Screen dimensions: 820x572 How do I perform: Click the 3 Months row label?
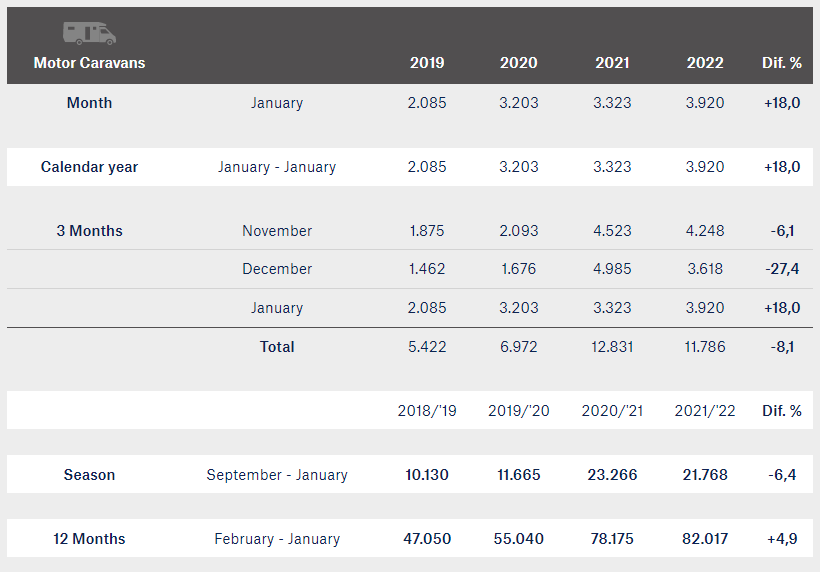[89, 231]
